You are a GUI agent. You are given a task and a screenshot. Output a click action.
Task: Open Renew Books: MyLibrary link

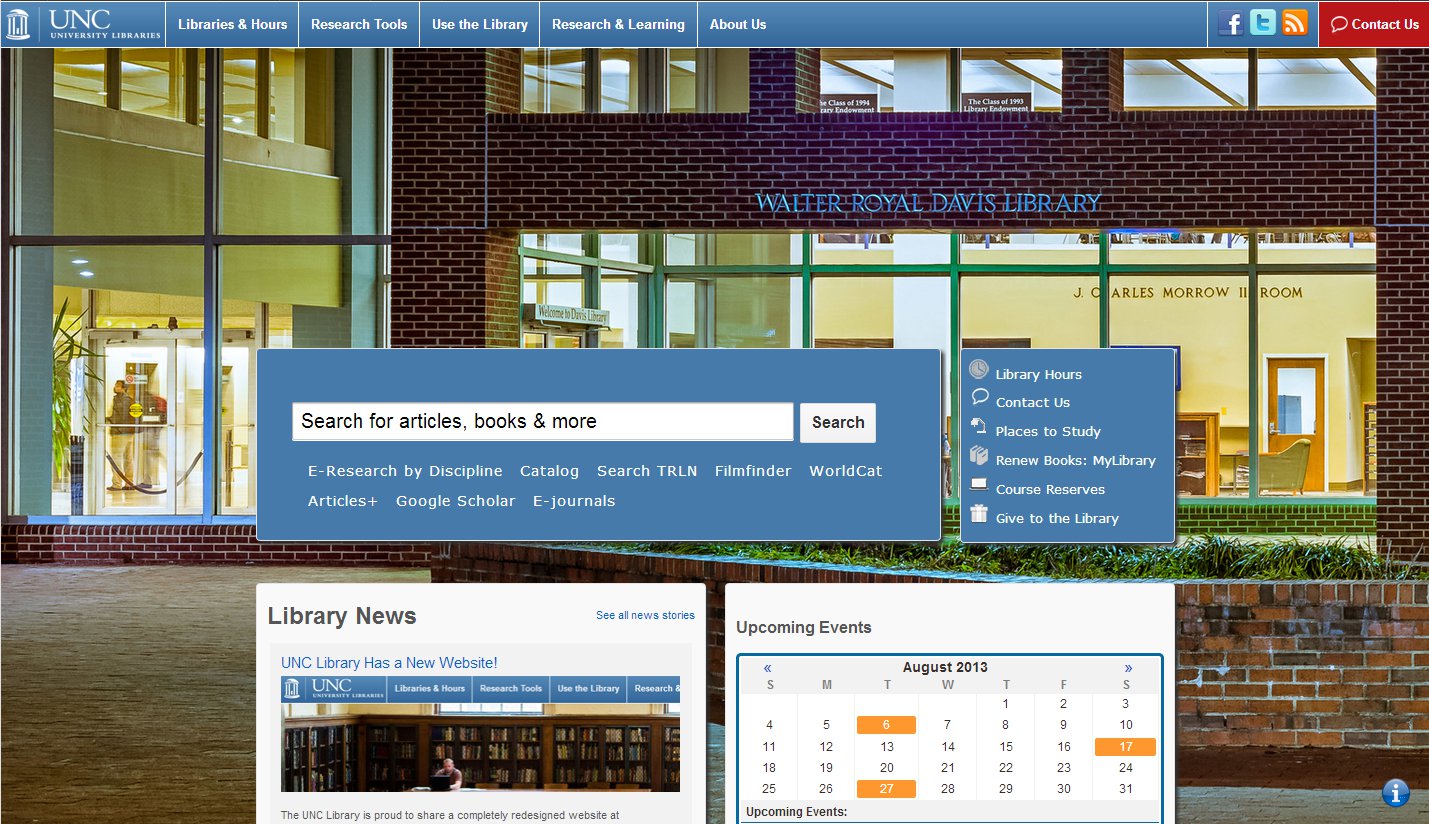tap(1076, 460)
